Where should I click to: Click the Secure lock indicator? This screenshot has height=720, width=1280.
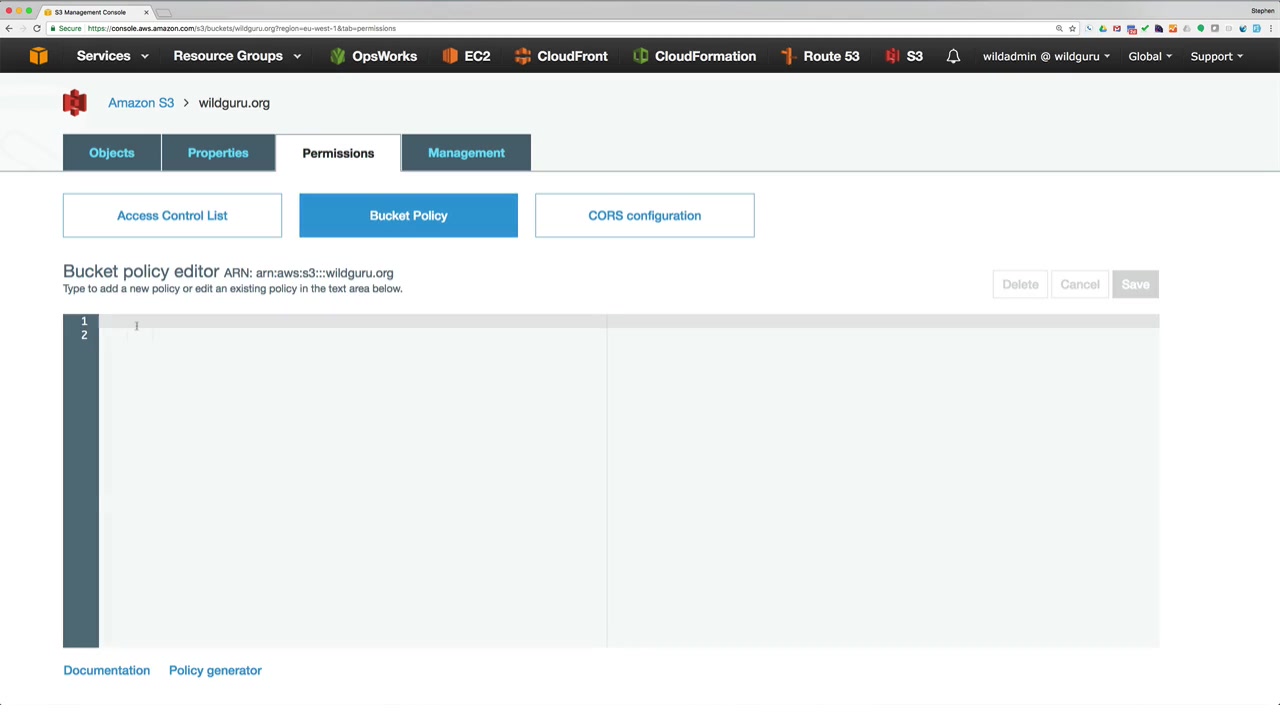66,28
